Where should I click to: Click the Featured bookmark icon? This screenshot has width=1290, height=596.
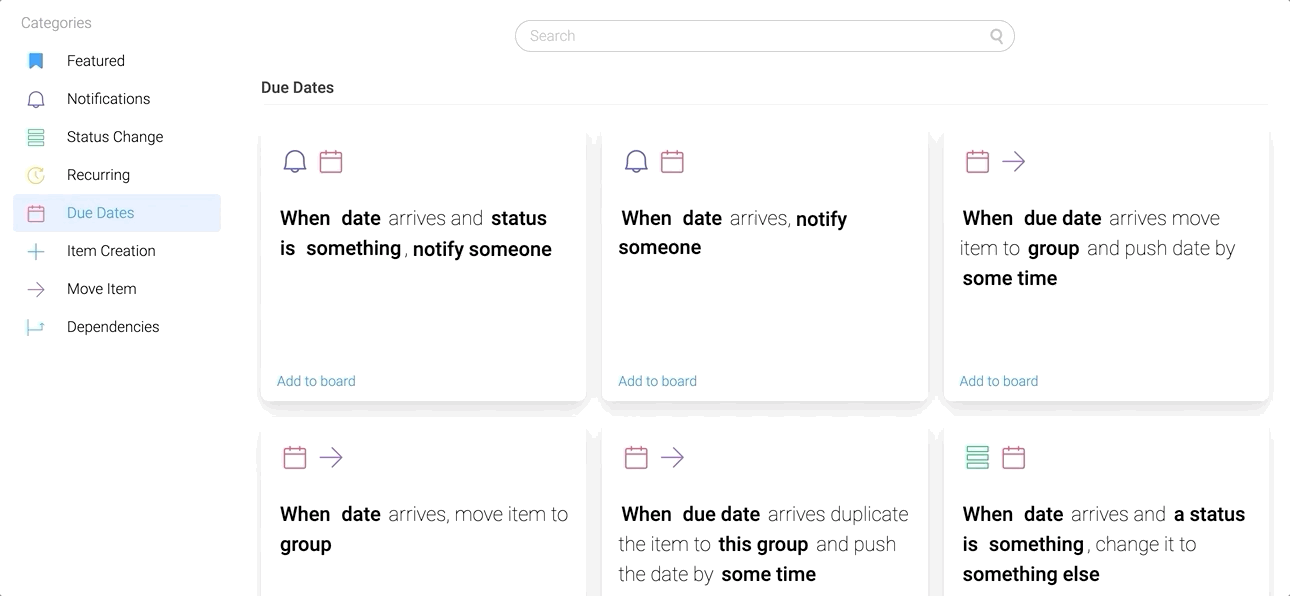pyautogui.click(x=36, y=61)
